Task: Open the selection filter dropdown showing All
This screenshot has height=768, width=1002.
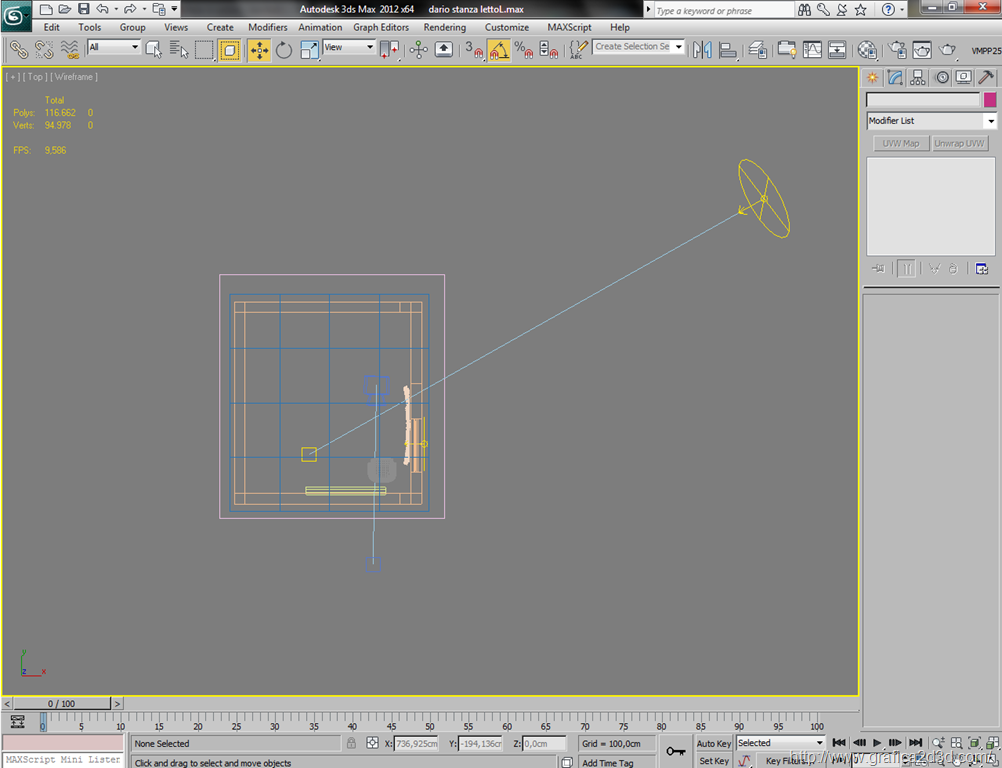Action: pos(114,47)
